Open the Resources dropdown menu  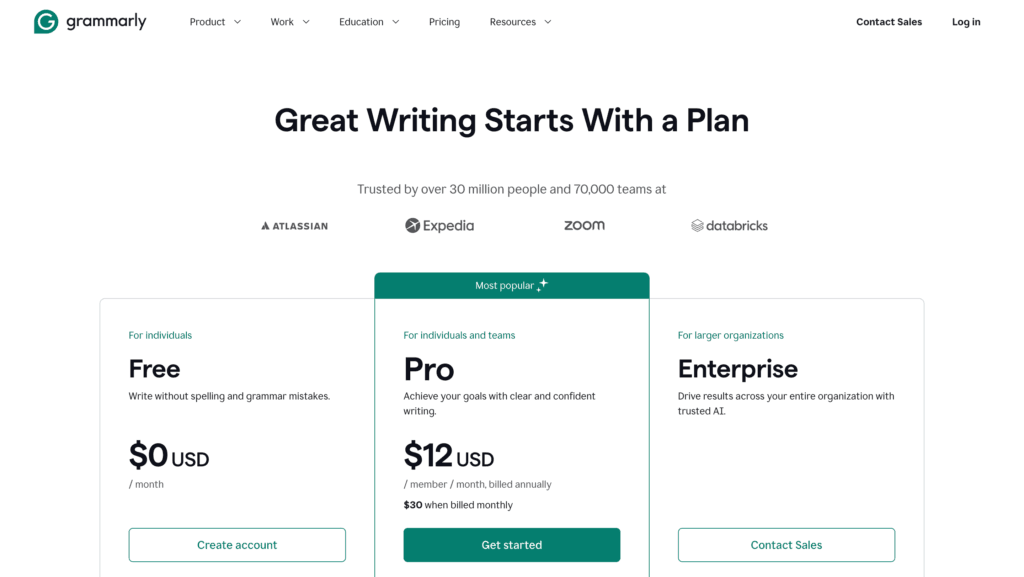(520, 22)
